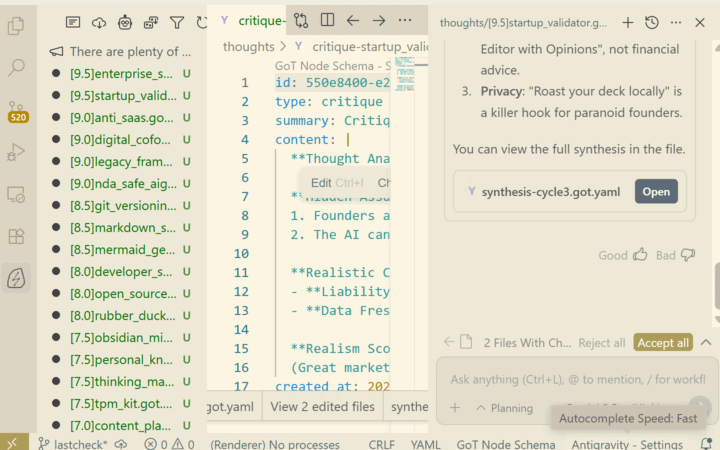Open the [9.0]anti_saas.go... file in list
Viewport: 720px width, 450px height.
pos(121,118)
